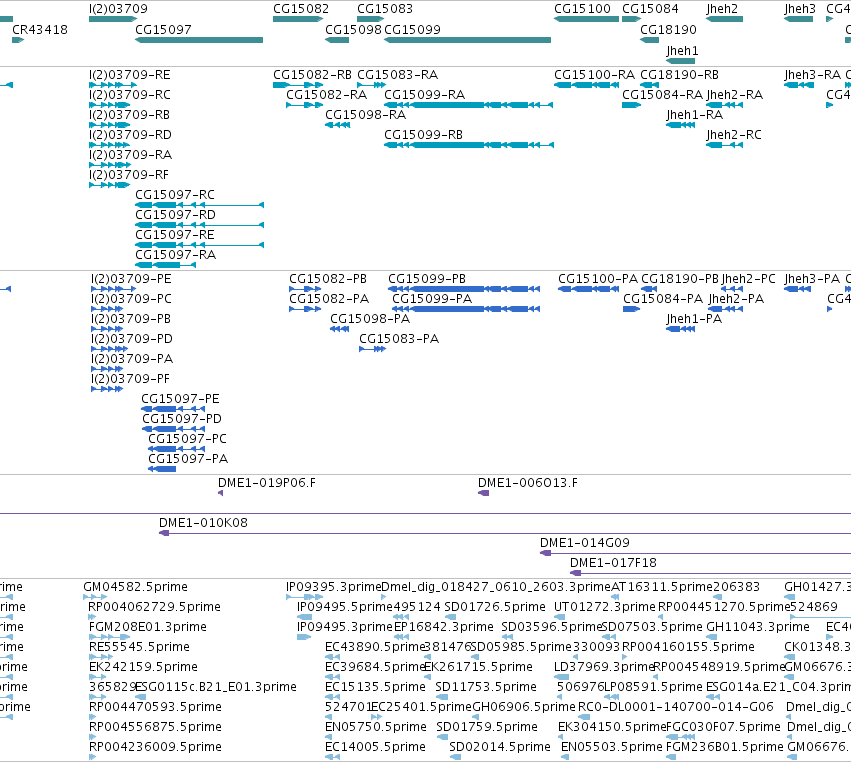Select protein CG15097-PE
851x762 pixels.
click(173, 409)
